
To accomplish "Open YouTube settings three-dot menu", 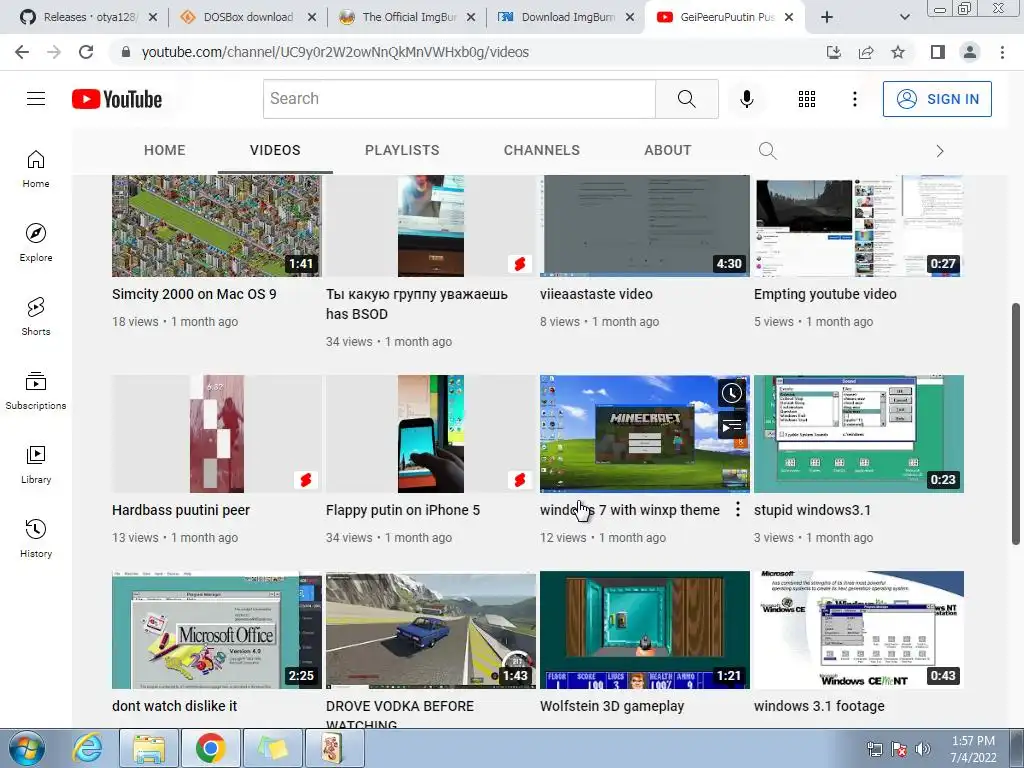I will coord(854,99).
